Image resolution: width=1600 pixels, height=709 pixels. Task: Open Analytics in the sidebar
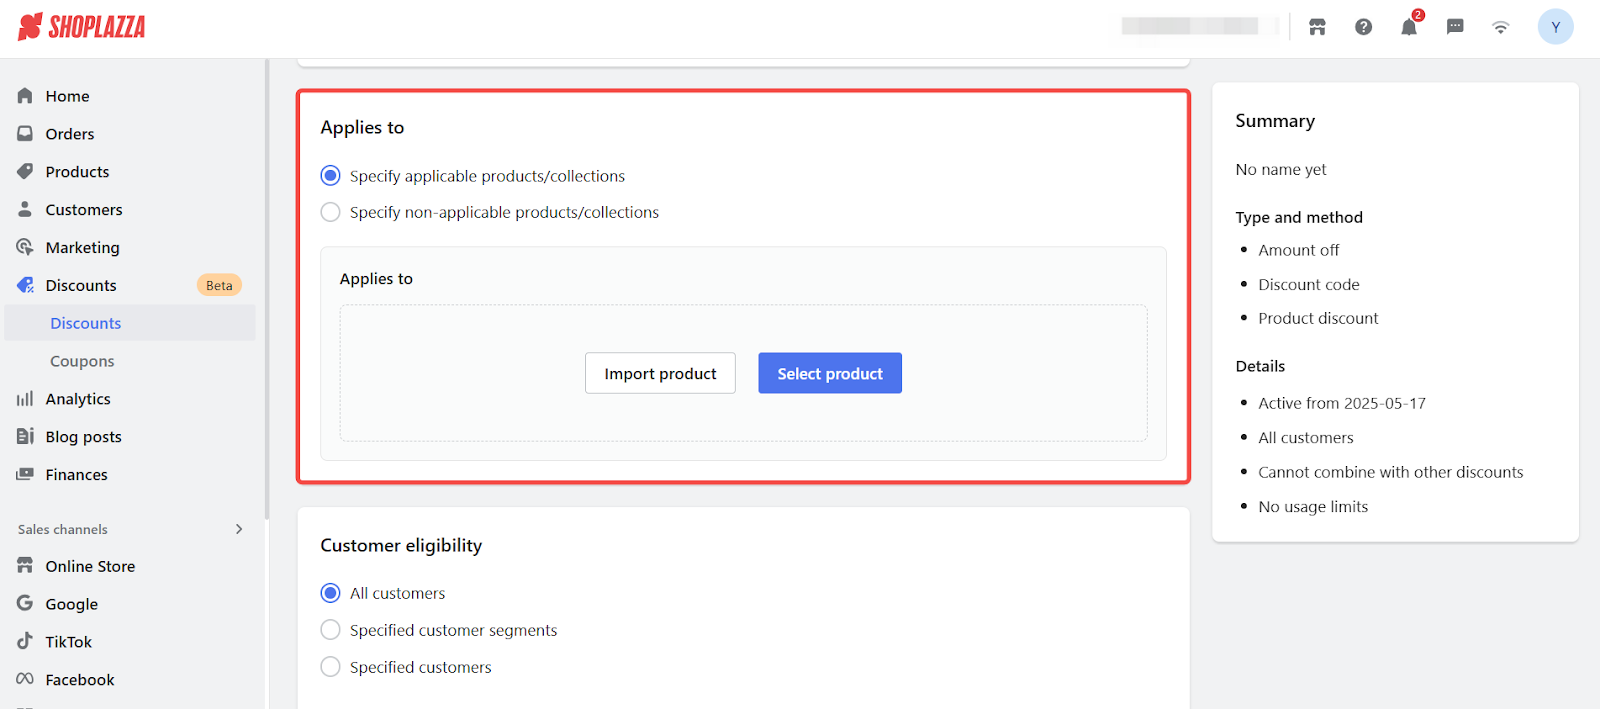(x=78, y=399)
